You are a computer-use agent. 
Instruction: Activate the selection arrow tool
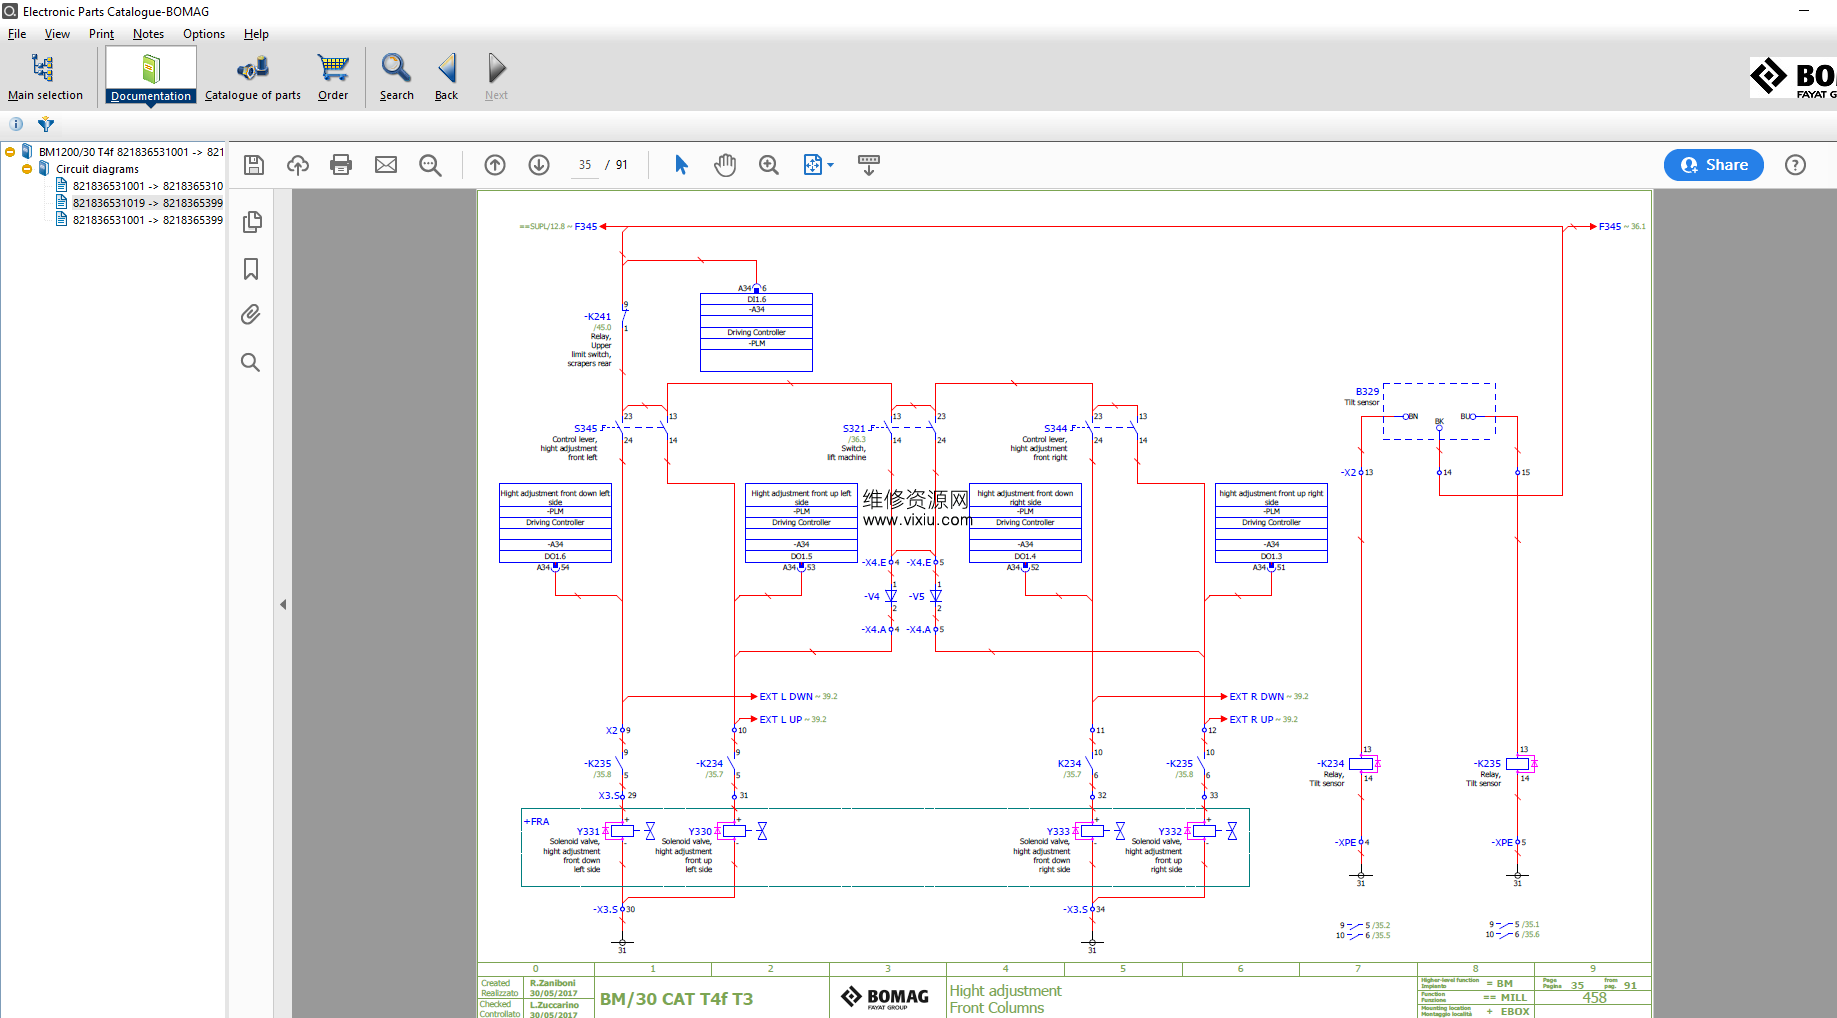(x=681, y=165)
